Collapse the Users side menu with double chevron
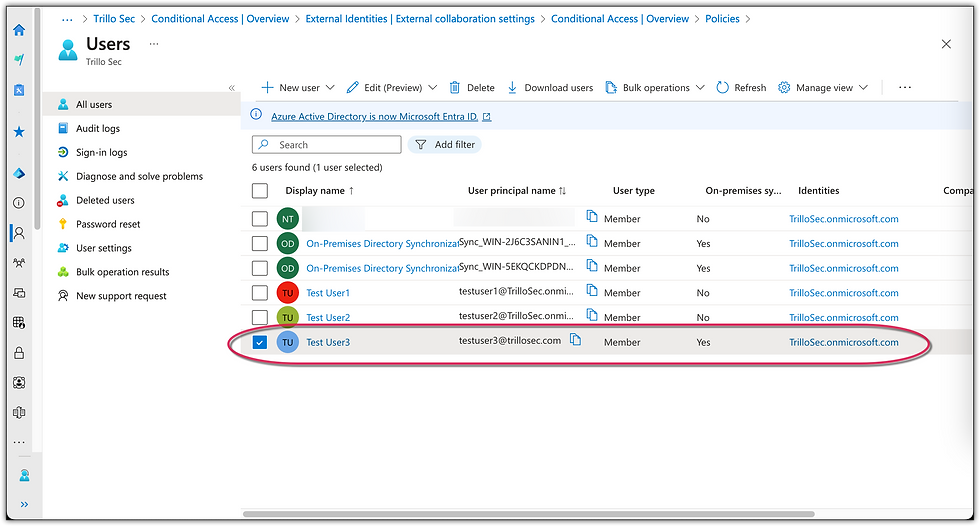 (232, 88)
